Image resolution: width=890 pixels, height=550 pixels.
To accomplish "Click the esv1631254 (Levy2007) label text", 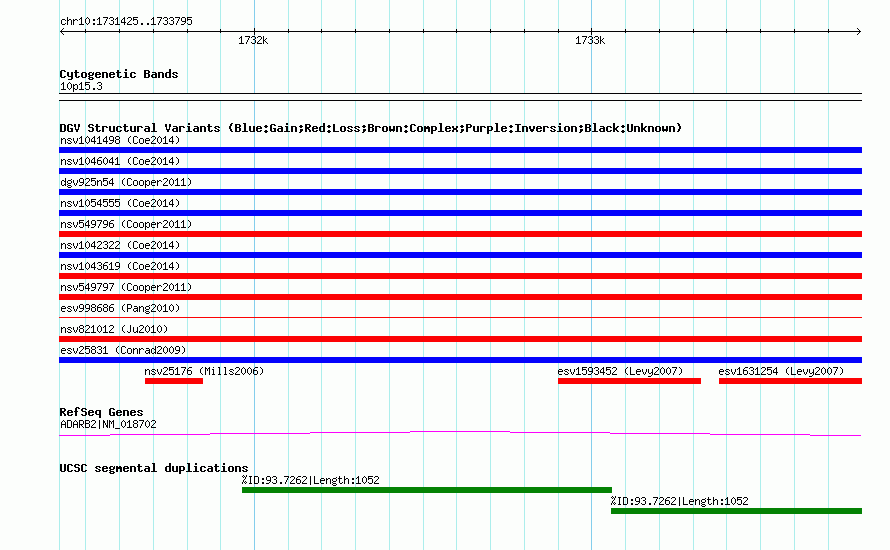I will [781, 371].
